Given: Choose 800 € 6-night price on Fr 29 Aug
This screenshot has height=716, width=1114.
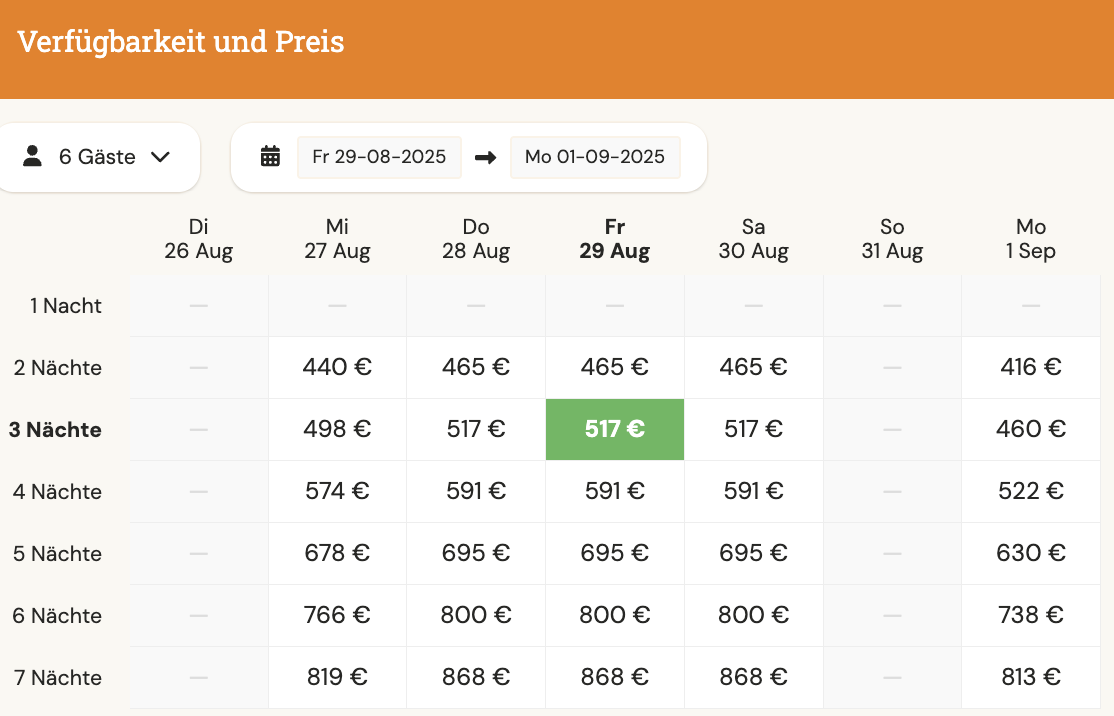Looking at the screenshot, I should [x=615, y=615].
